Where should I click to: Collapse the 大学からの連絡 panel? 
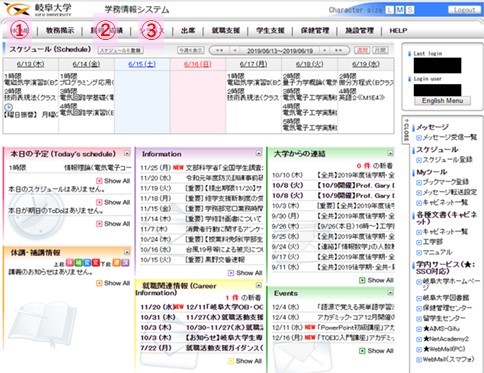tap(390, 153)
